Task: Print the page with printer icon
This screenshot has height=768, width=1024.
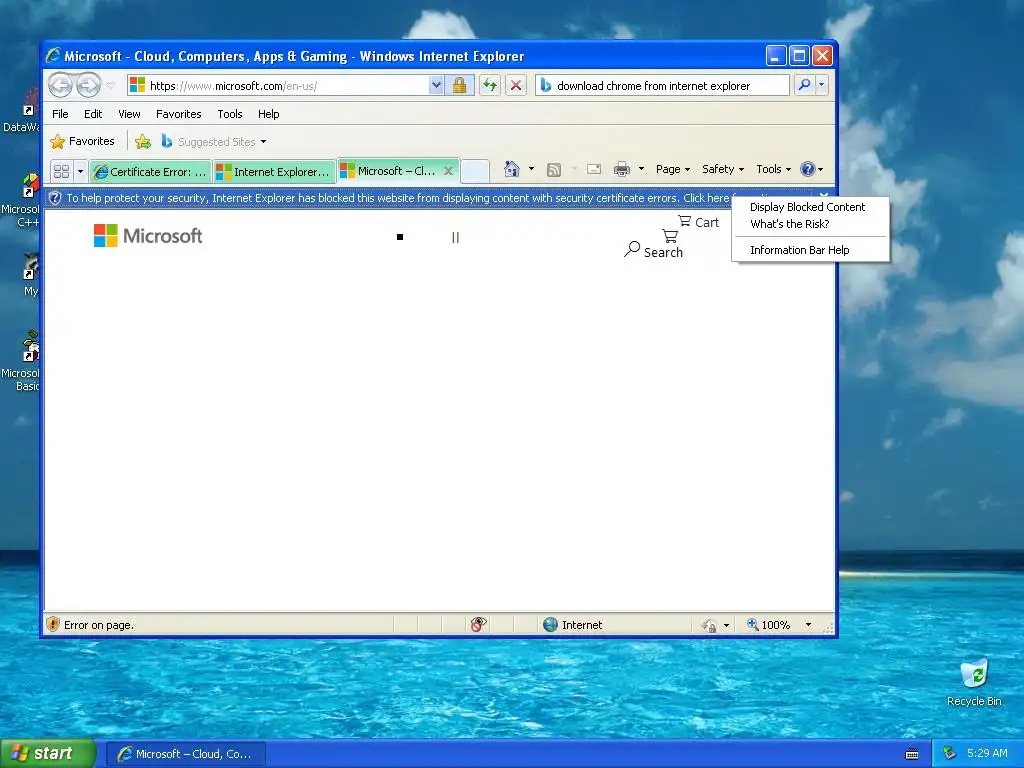Action: pos(622,170)
